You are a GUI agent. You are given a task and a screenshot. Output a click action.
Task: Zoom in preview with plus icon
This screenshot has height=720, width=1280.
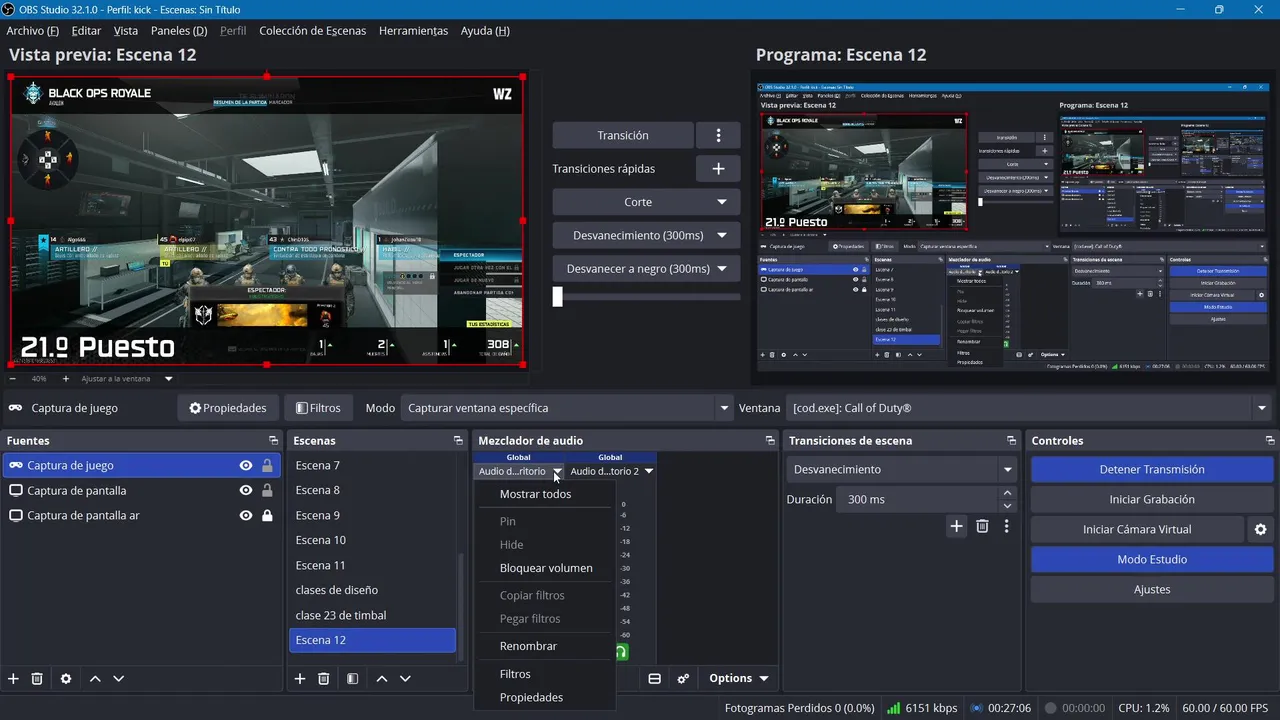coord(66,379)
